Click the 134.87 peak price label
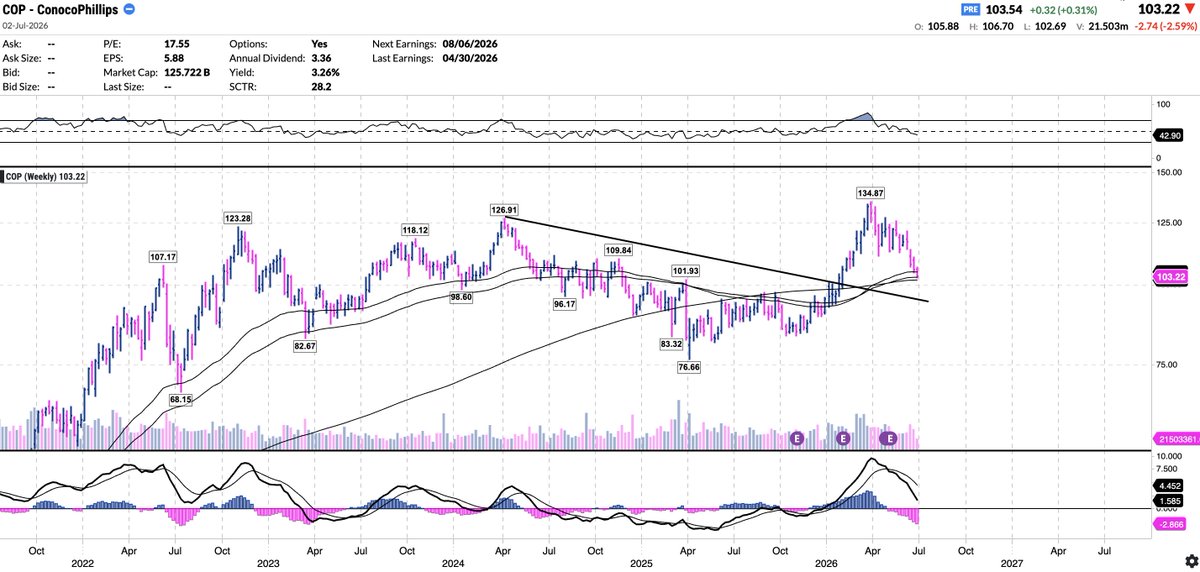The width and height of the screenshot is (1200, 572). pyautogui.click(x=870, y=192)
